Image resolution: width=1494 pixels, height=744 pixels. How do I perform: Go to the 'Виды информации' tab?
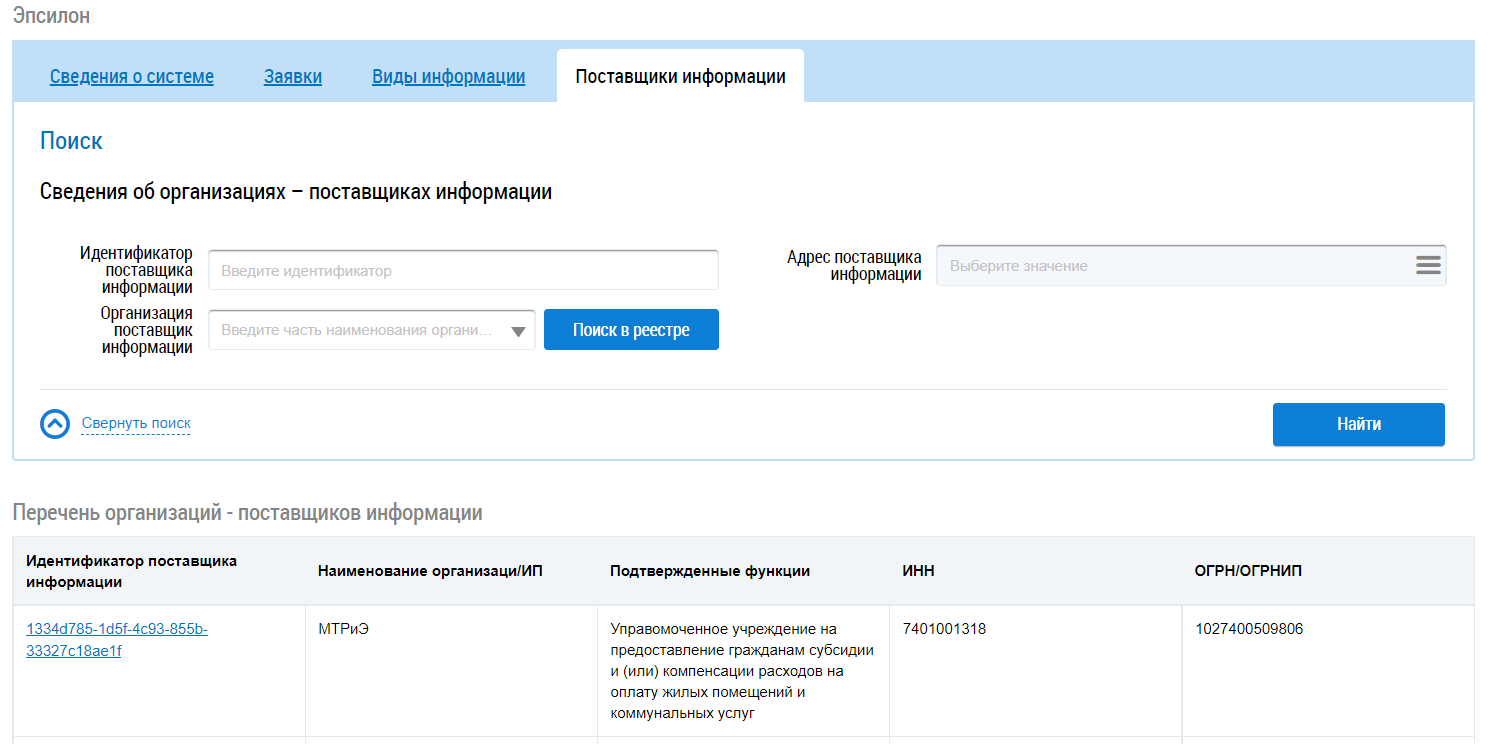coord(448,77)
